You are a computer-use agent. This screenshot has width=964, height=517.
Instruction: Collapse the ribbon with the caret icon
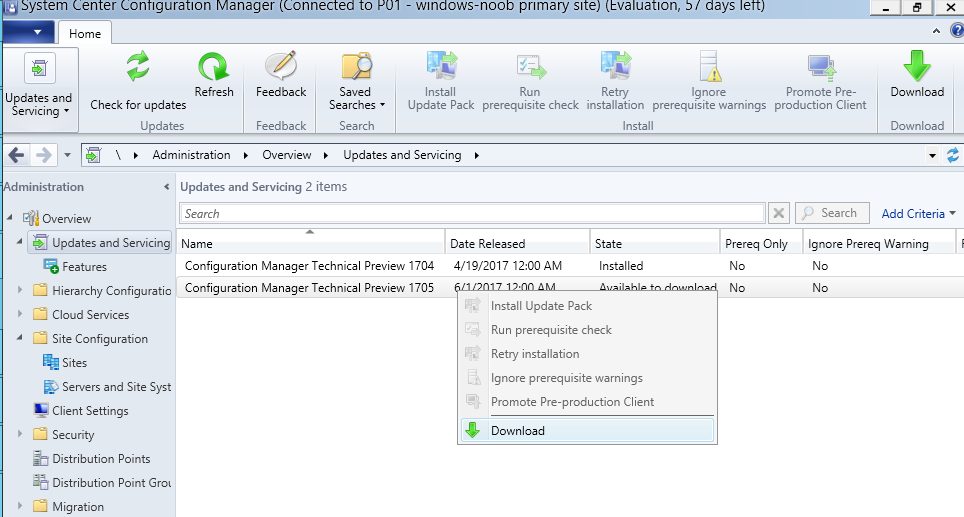point(936,31)
